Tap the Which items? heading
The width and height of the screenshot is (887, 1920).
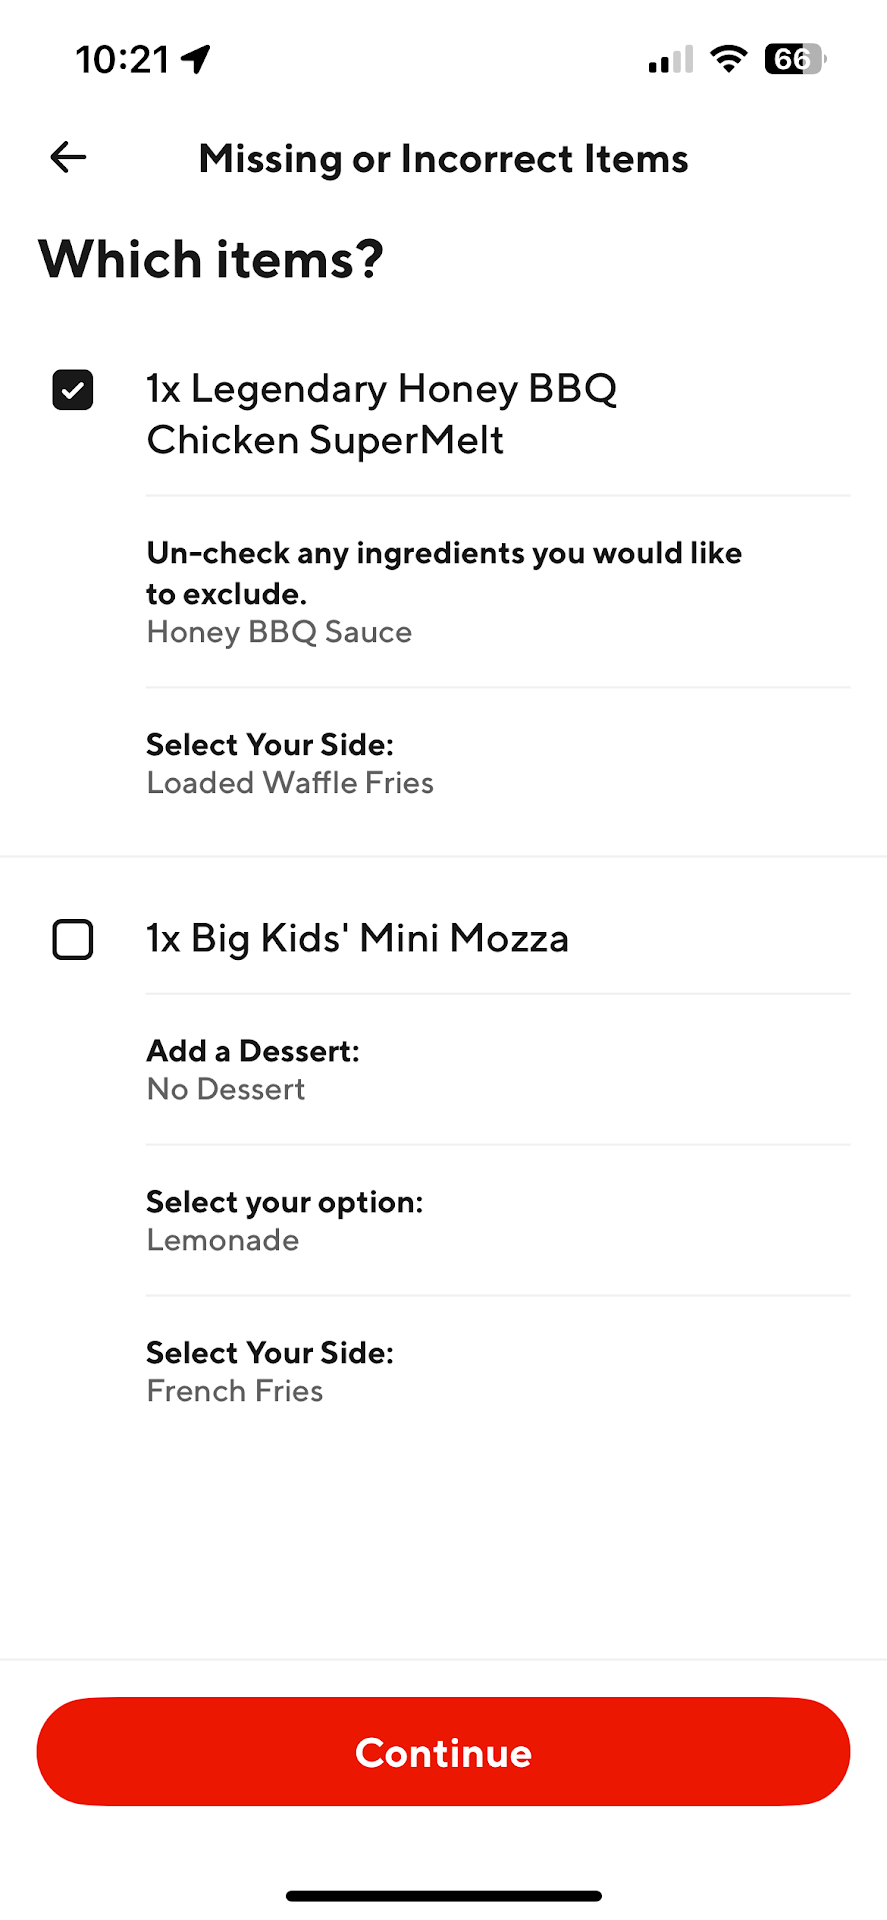(x=211, y=260)
